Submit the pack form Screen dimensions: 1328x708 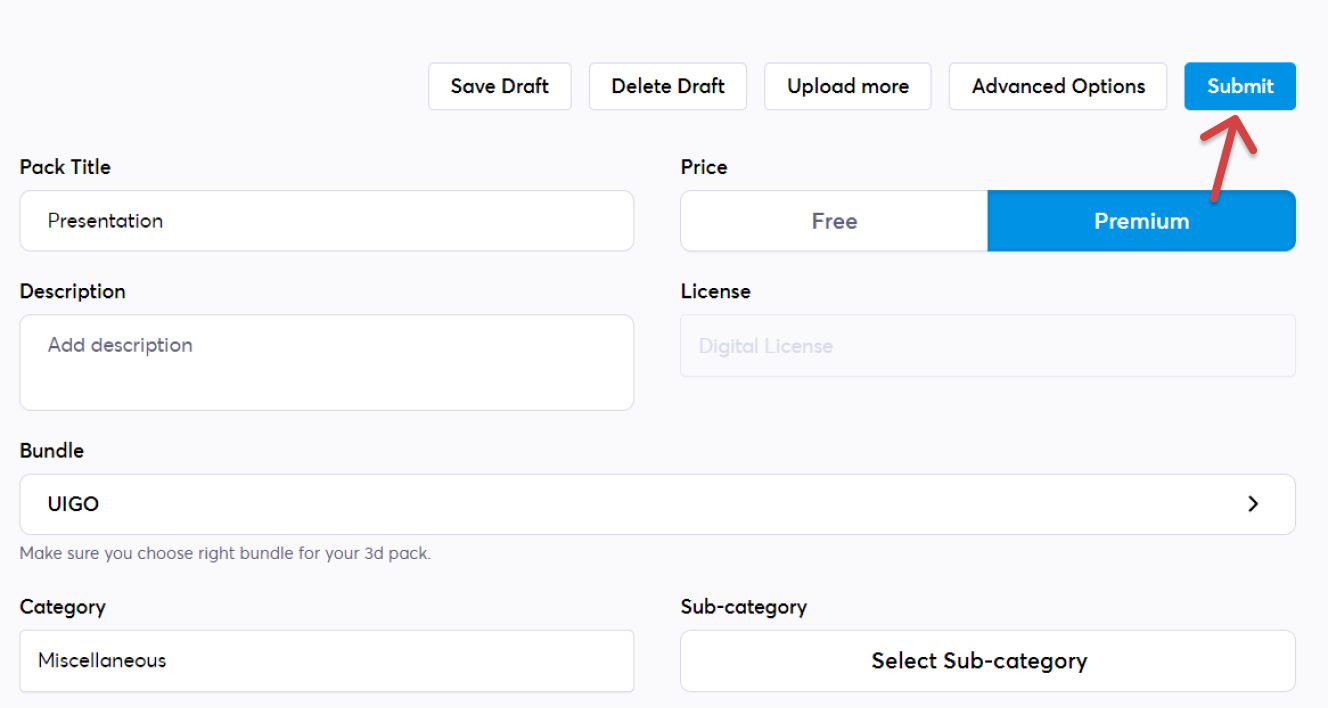click(x=1240, y=86)
